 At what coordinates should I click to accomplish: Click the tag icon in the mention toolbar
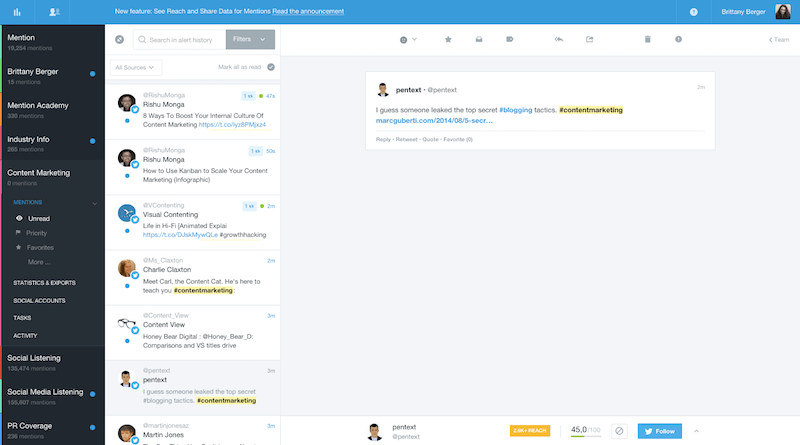(x=510, y=39)
